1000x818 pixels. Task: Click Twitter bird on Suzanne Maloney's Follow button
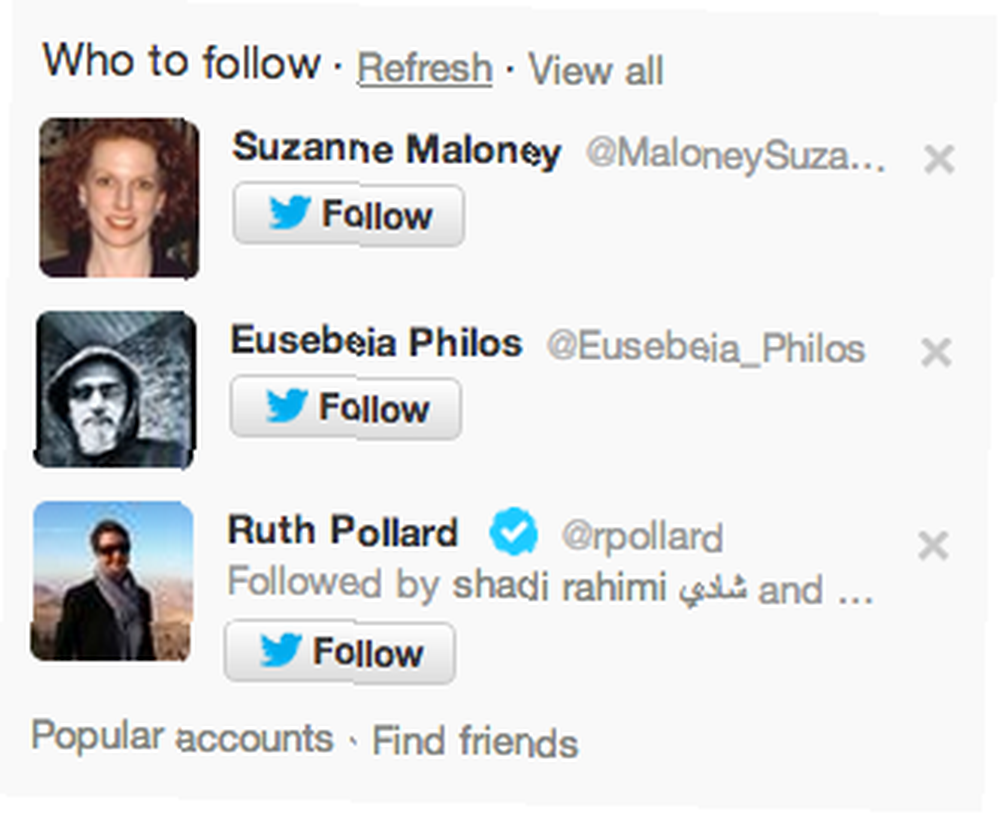point(290,214)
